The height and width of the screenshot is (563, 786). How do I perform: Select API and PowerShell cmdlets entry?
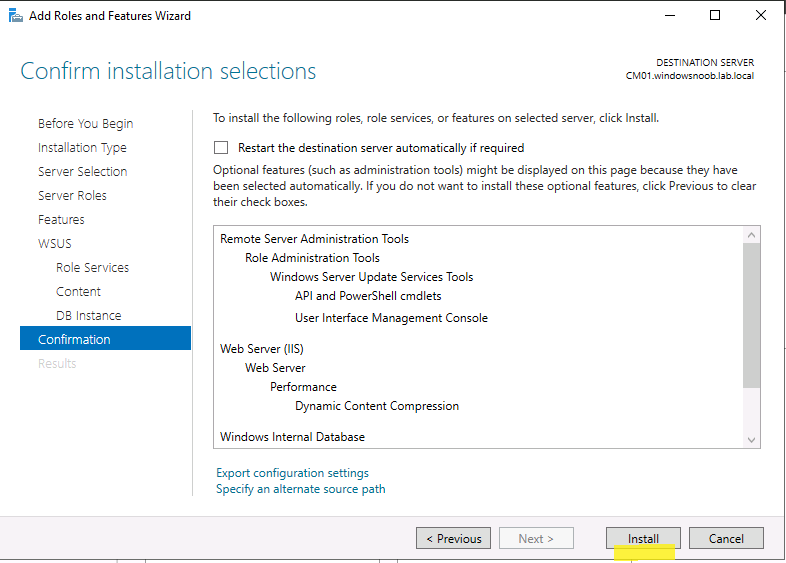(368, 296)
